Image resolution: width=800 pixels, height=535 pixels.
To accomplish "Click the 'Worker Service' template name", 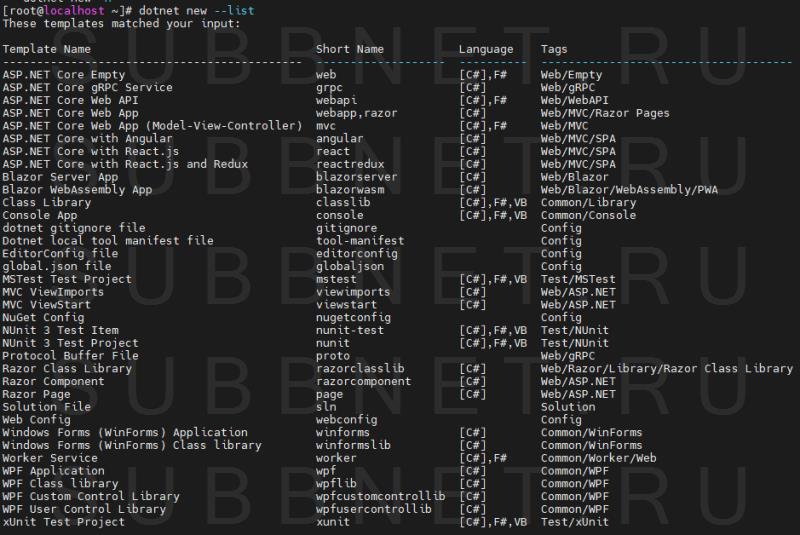I will point(49,458).
